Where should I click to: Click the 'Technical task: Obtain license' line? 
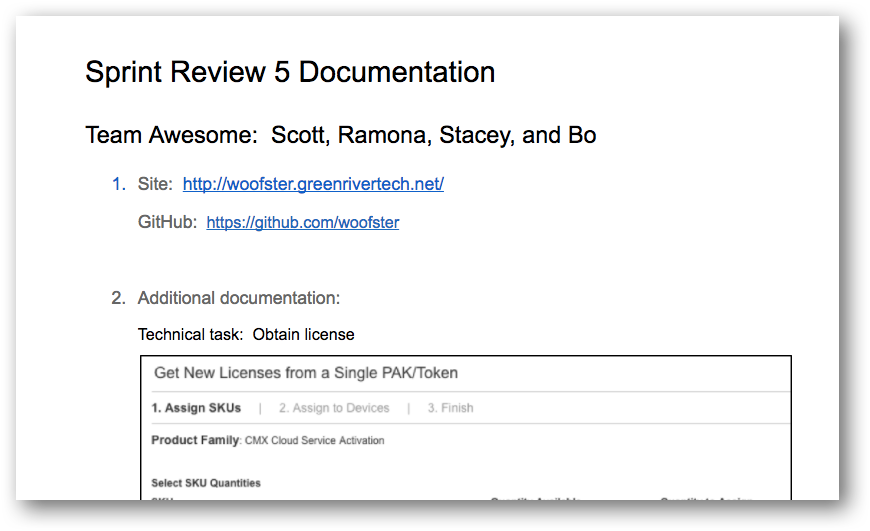click(x=246, y=335)
